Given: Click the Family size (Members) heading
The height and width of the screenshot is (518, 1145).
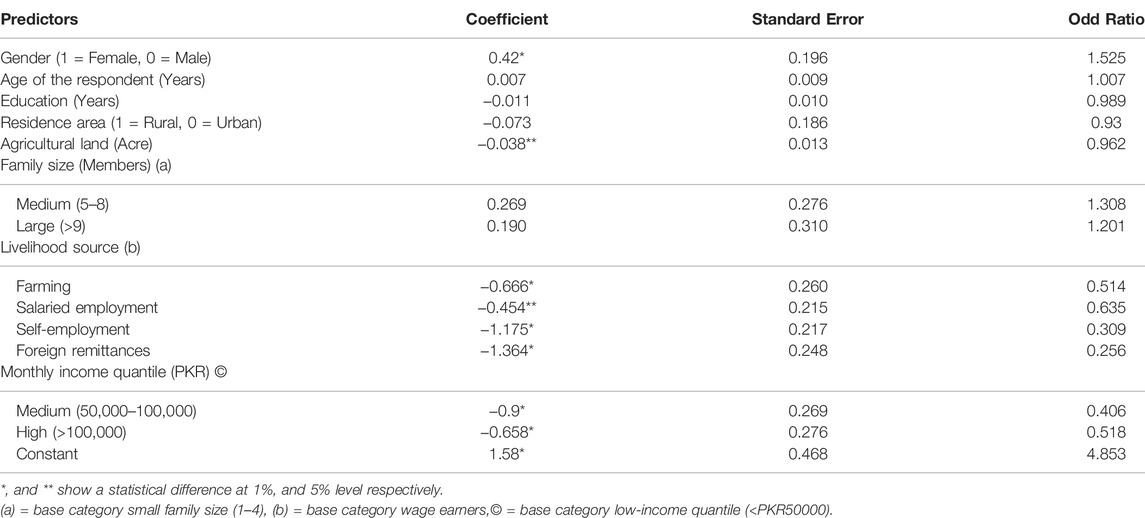Looking at the screenshot, I should click(85, 165).
